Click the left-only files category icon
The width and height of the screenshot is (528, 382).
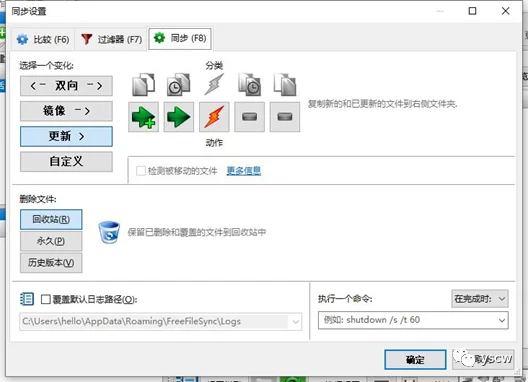coord(143,84)
